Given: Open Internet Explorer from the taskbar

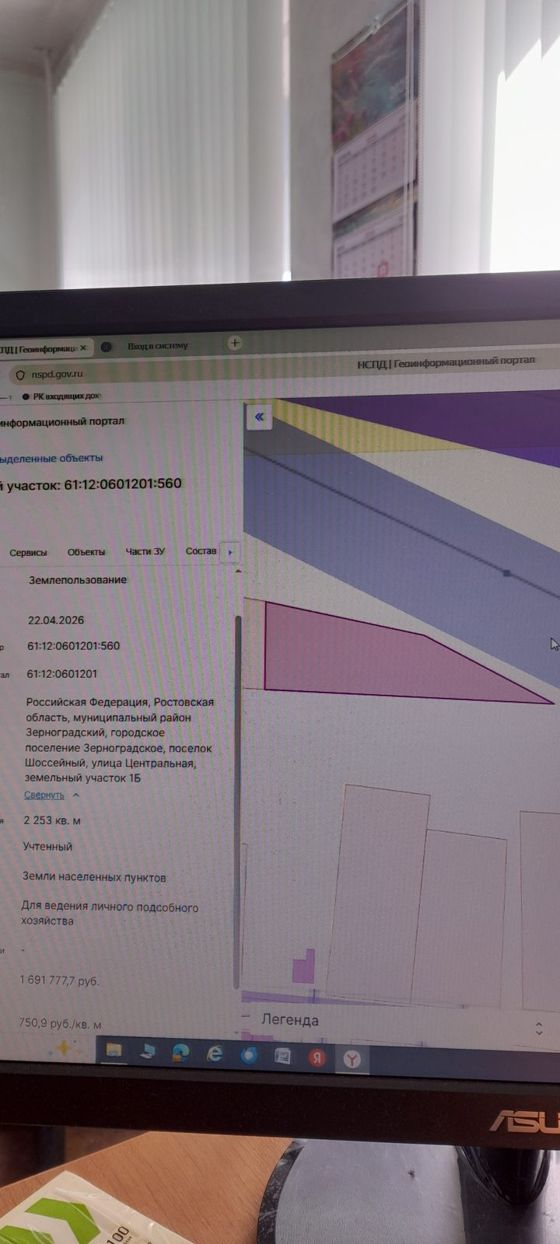Looking at the screenshot, I should 214,1054.
